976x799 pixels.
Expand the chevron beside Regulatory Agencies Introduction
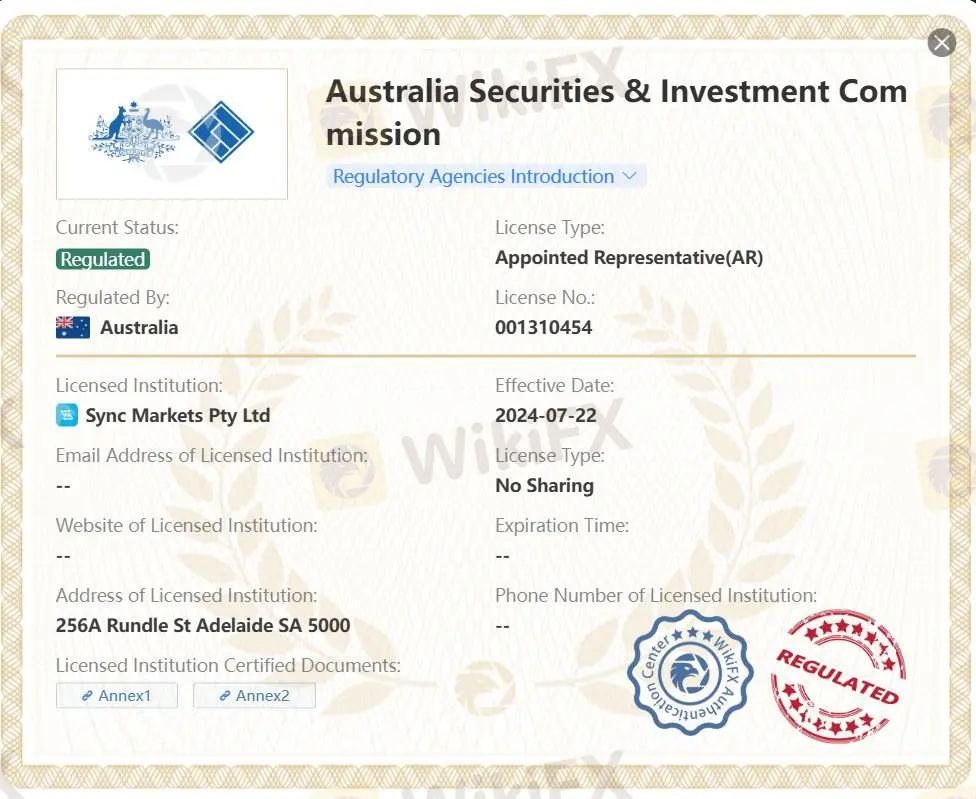click(630, 176)
